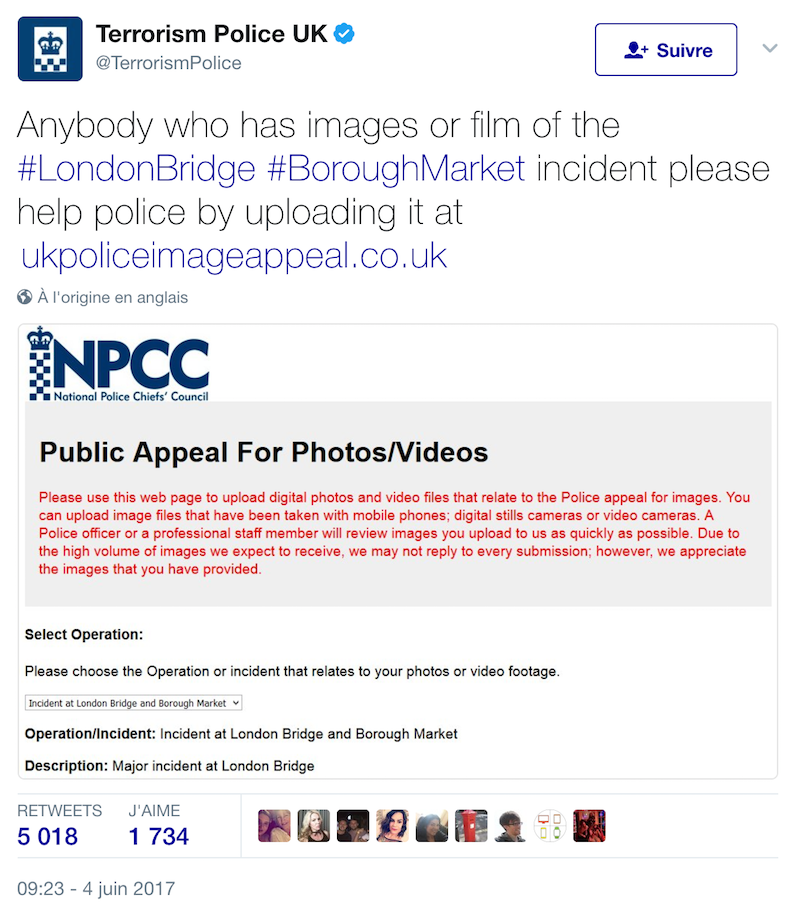Click the Terrorism Police UK account name
This screenshot has height=910, width=800.
[x=212, y=34]
